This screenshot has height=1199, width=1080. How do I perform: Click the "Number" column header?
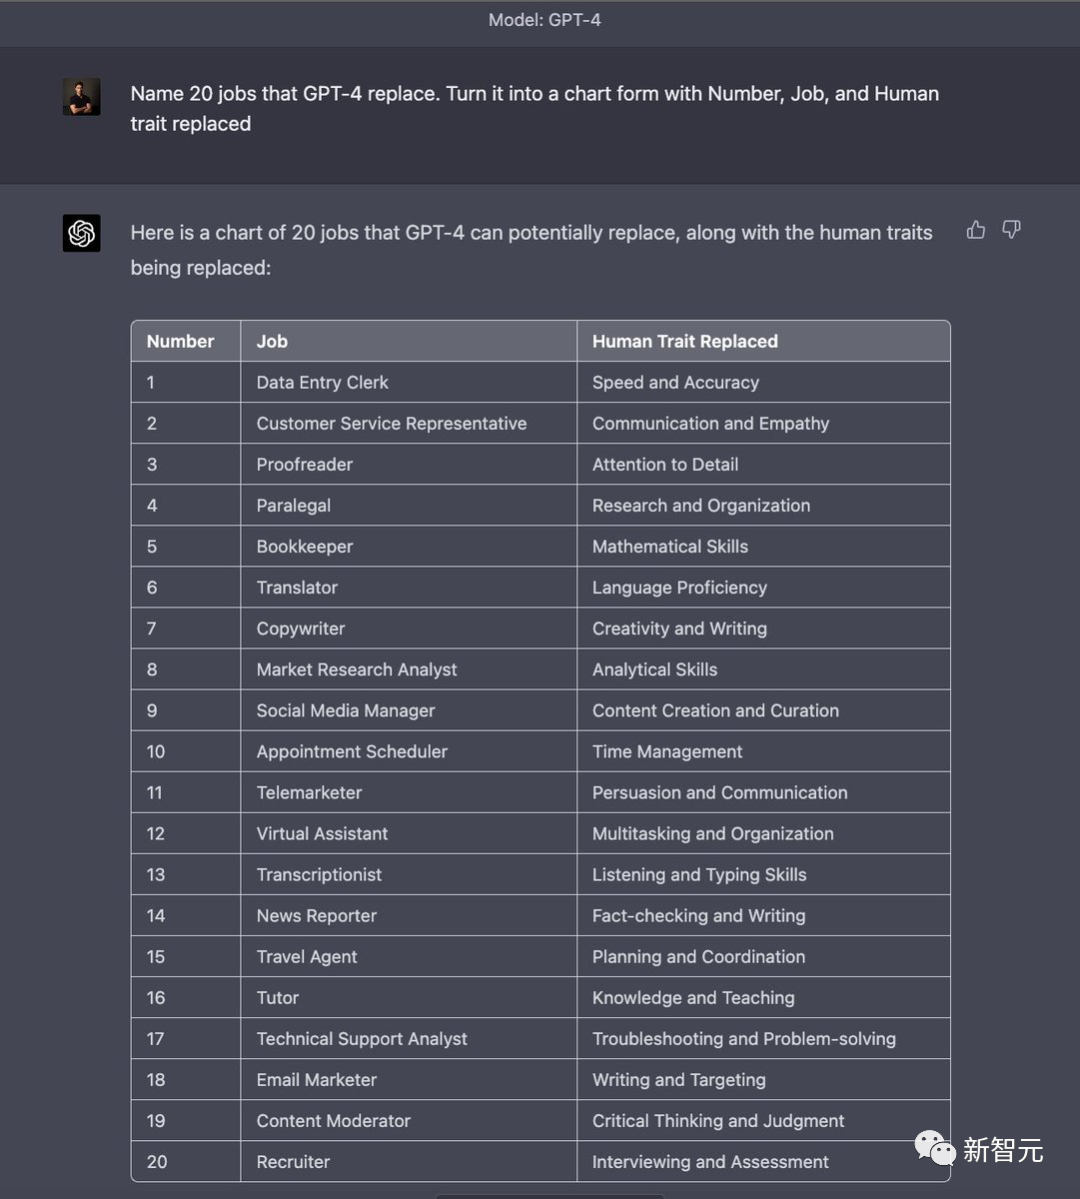[x=180, y=341]
